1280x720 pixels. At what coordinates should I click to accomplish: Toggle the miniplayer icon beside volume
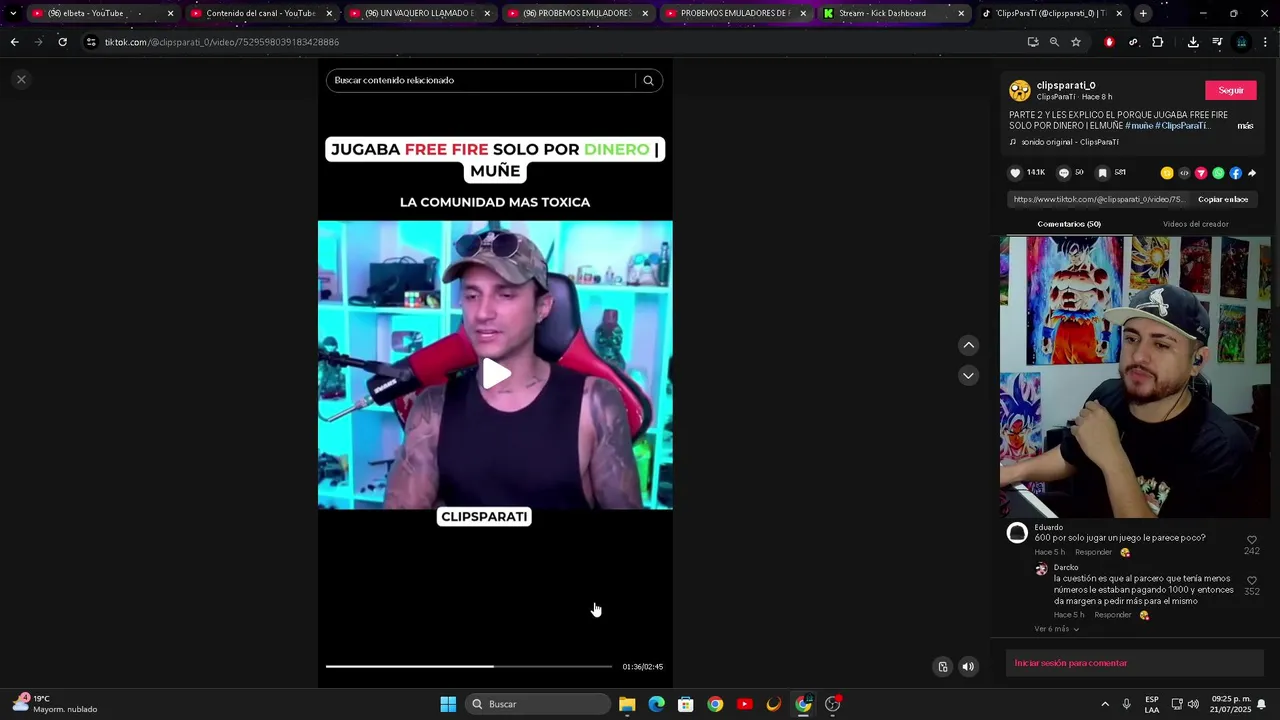[942, 667]
